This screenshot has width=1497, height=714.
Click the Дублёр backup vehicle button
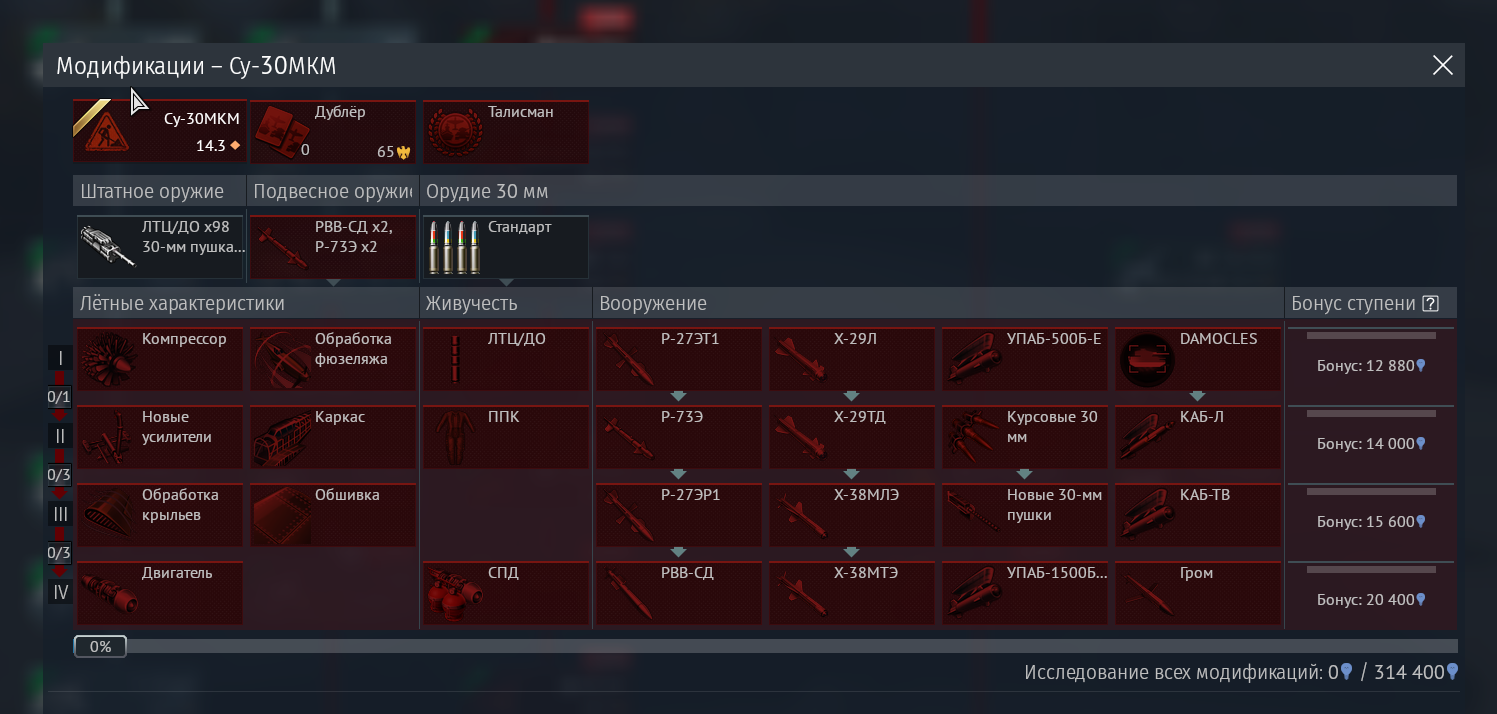tap(333, 131)
